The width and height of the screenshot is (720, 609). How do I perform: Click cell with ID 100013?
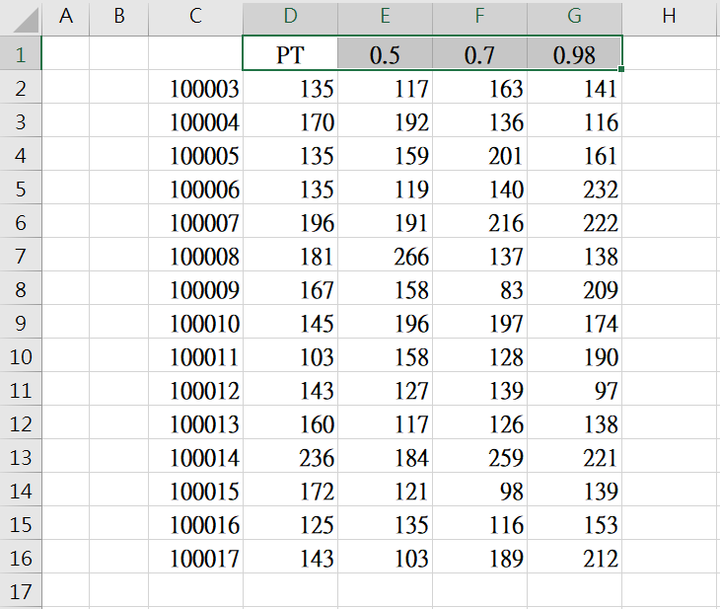pos(196,423)
